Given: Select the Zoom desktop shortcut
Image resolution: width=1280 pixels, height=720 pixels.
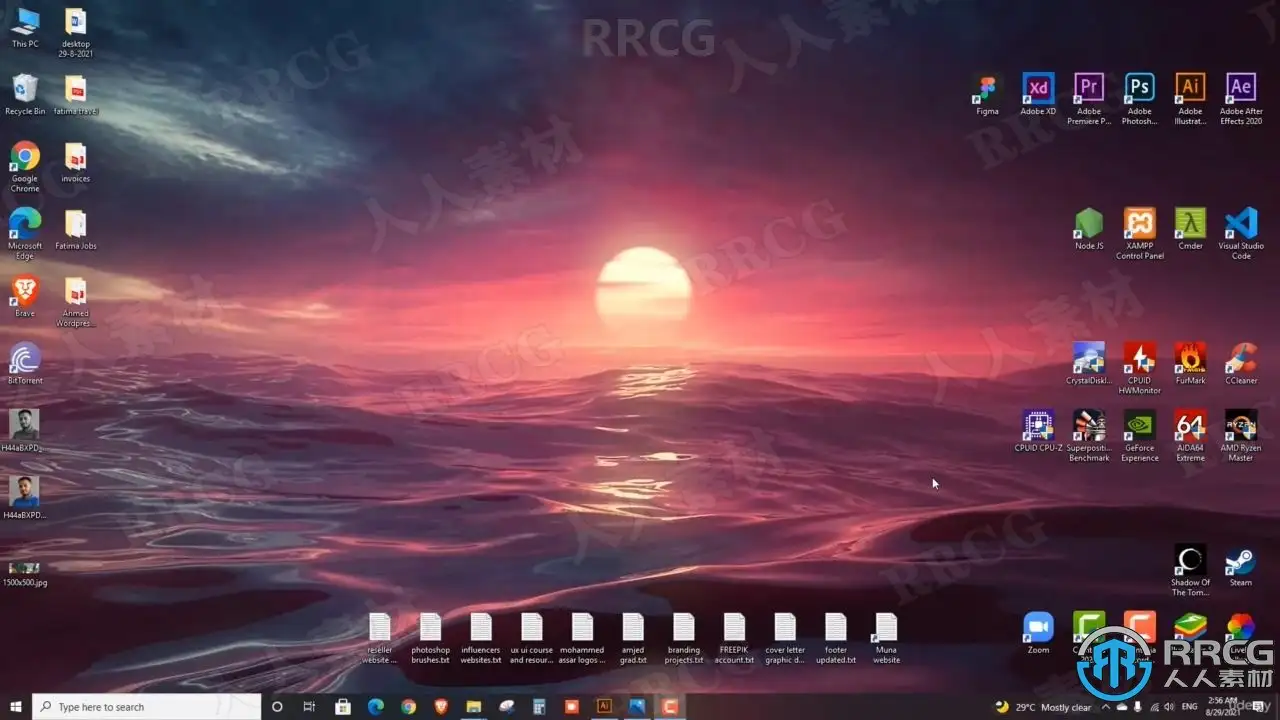Looking at the screenshot, I should tap(1038, 633).
